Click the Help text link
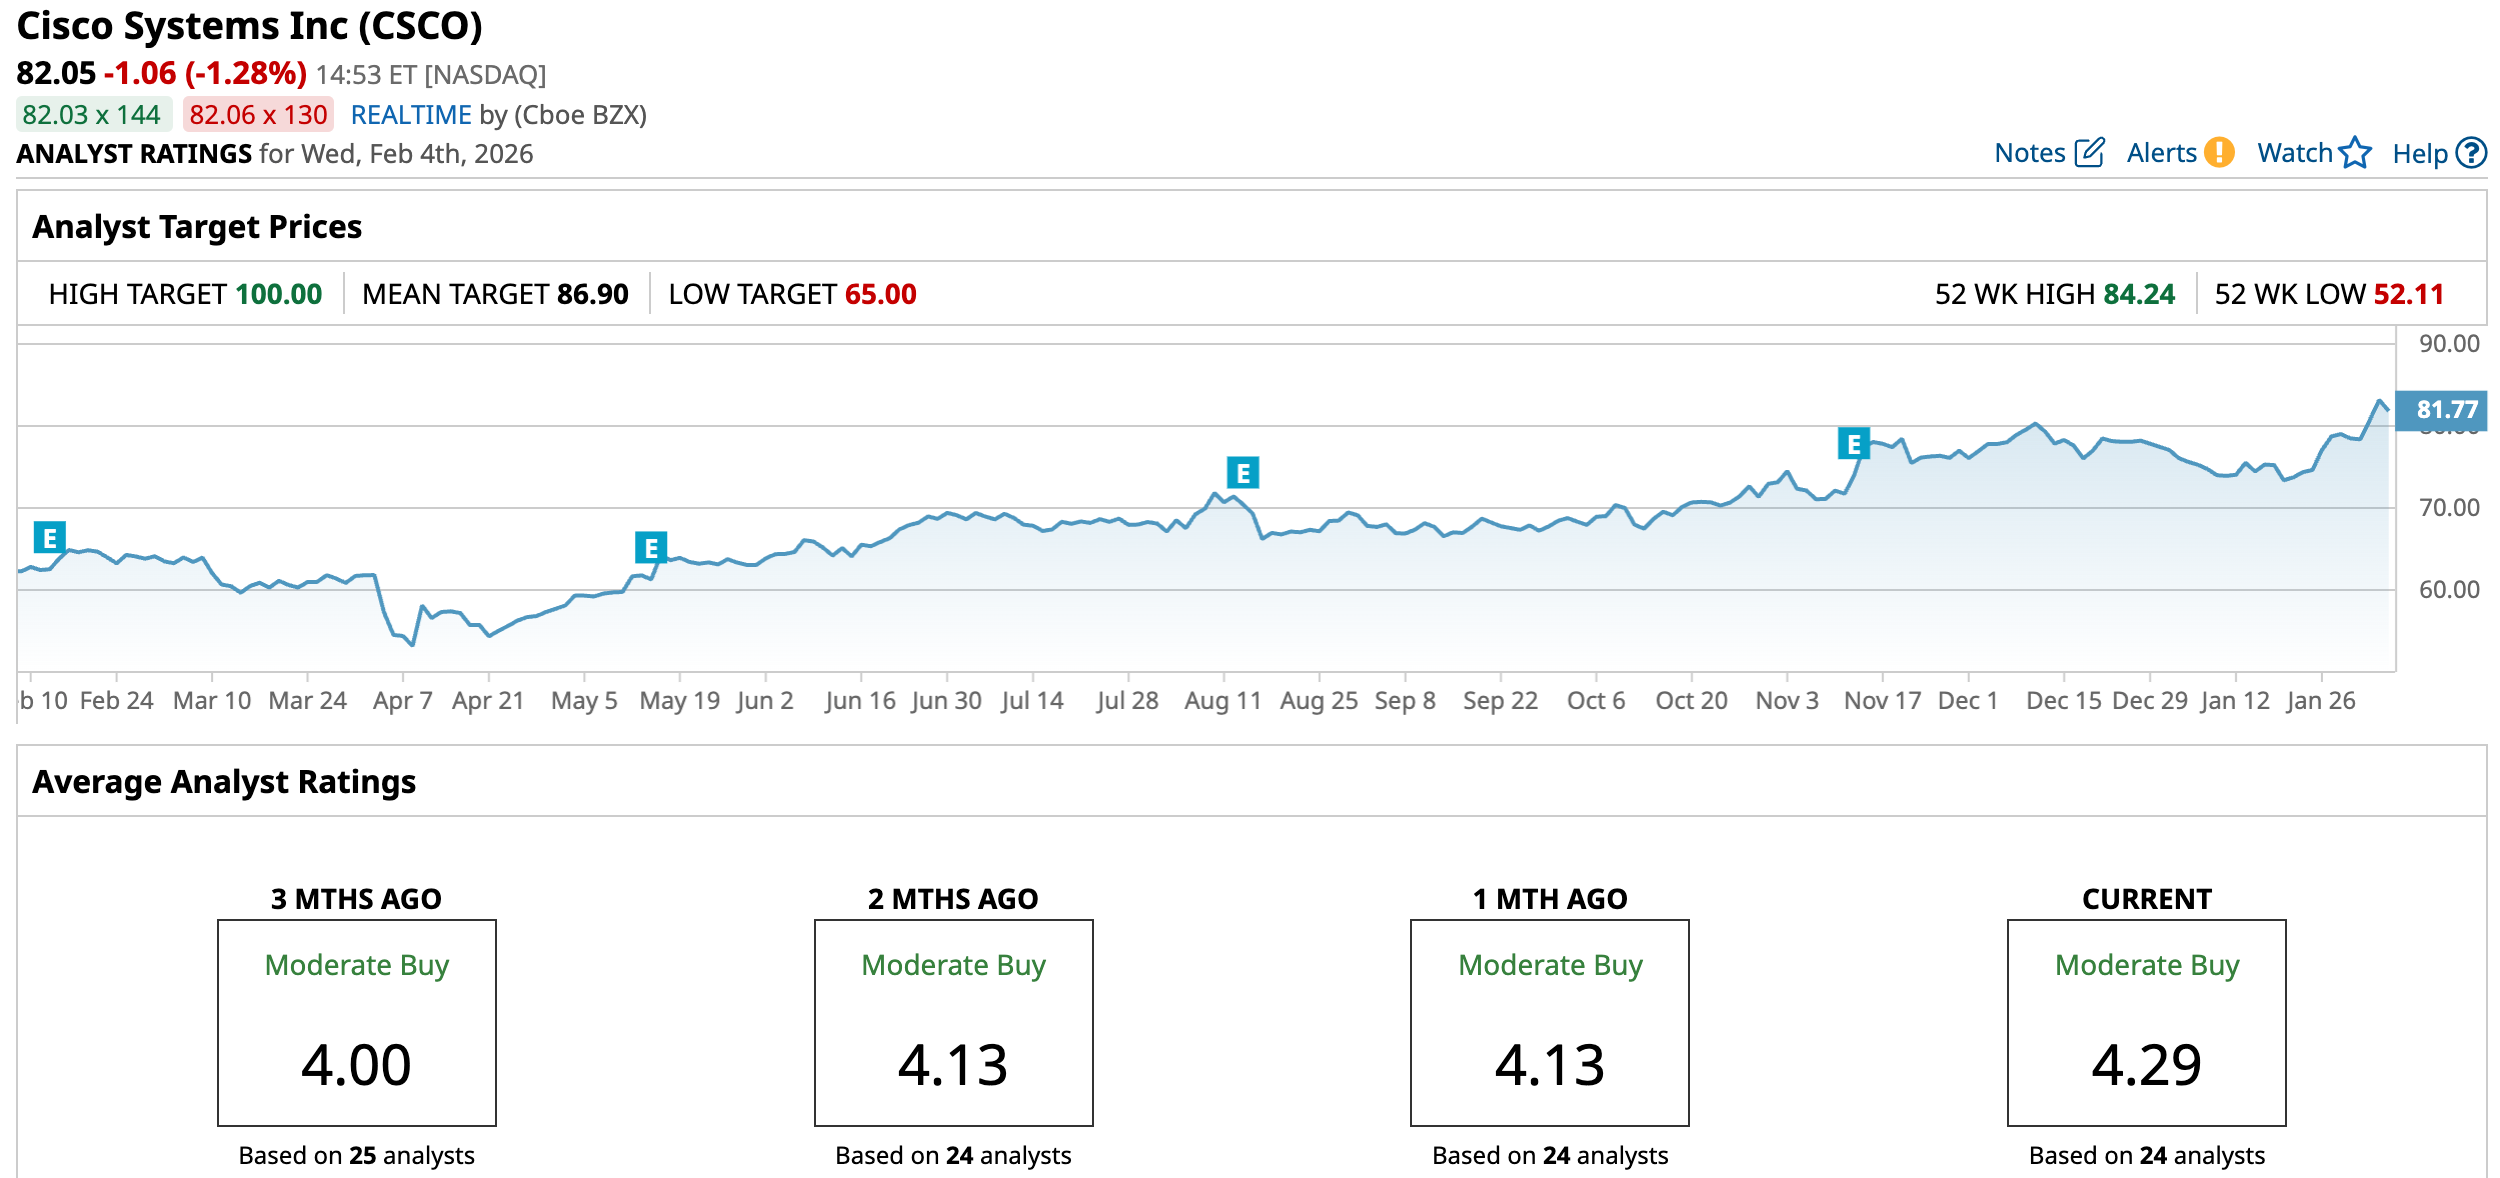Viewport: 2500px width, 1178px height. pos(2419,154)
